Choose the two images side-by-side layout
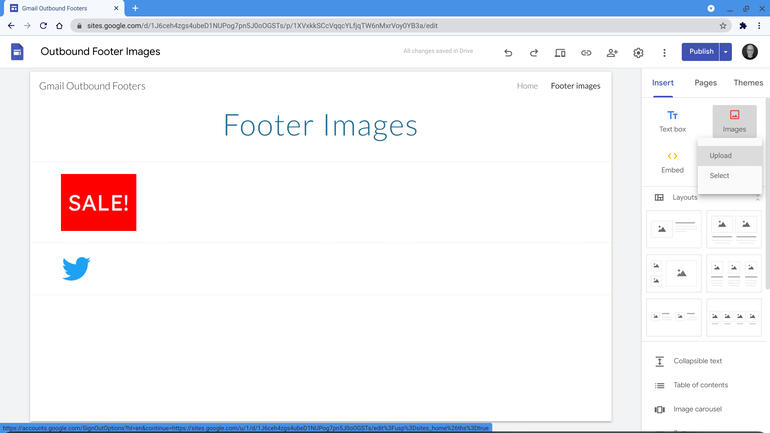This screenshot has height=433, width=770. coord(734,229)
